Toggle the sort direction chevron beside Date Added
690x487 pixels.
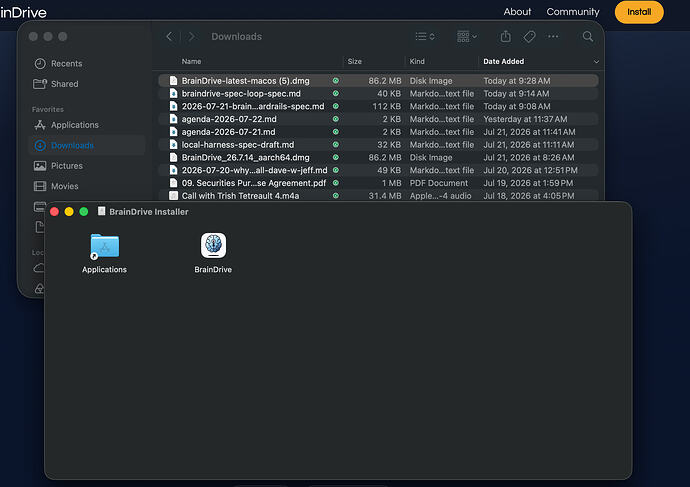tap(596, 62)
